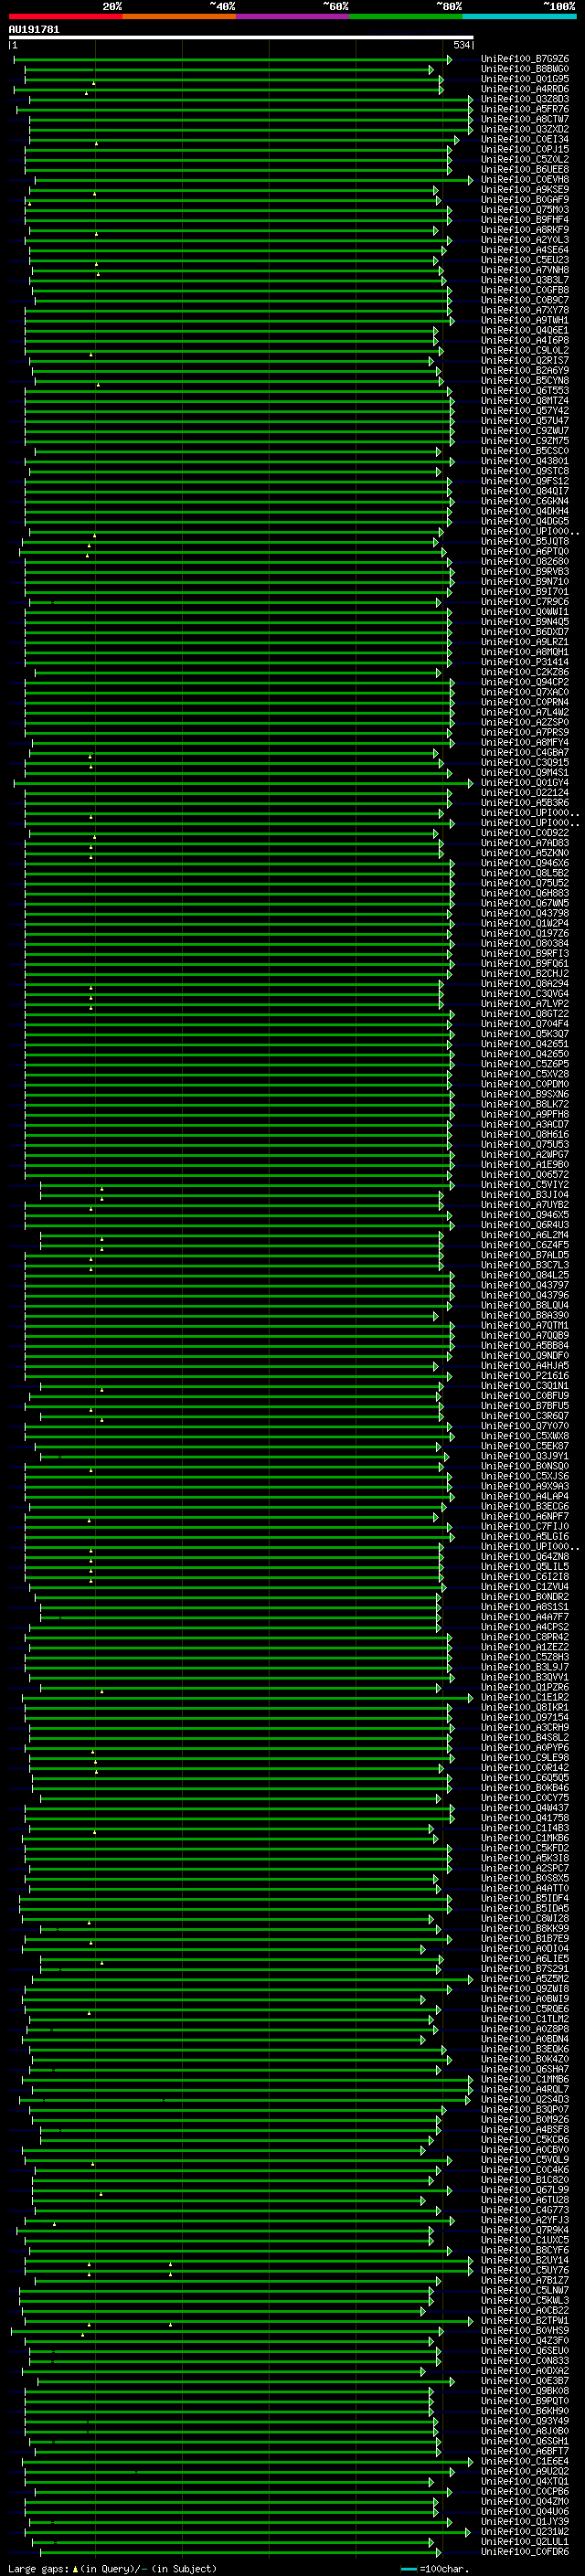The width and height of the screenshot is (585, 2576).
Task: View sequence UniRef100_A7UYB2
Action: [x=525, y=1205]
